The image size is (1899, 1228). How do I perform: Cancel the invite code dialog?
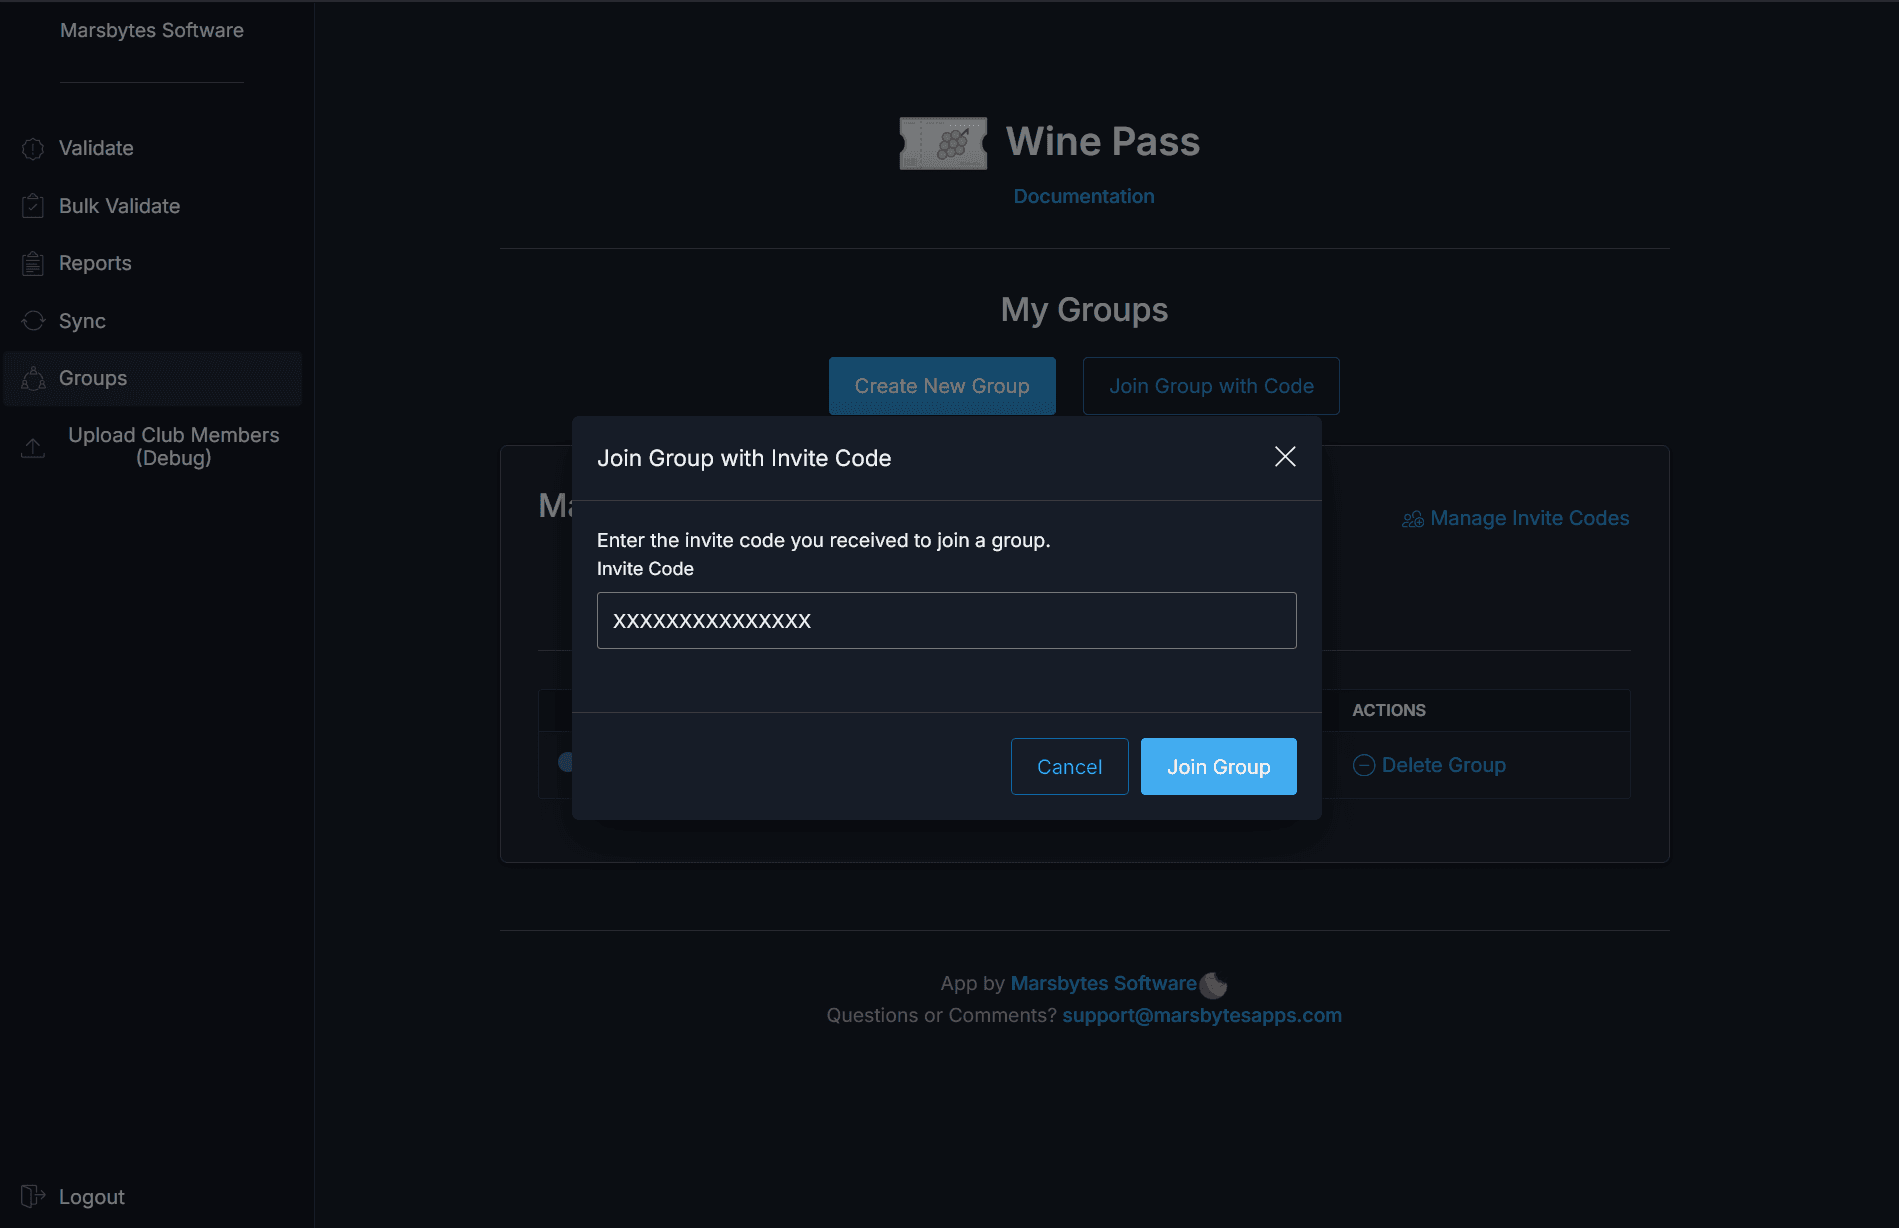coord(1069,766)
